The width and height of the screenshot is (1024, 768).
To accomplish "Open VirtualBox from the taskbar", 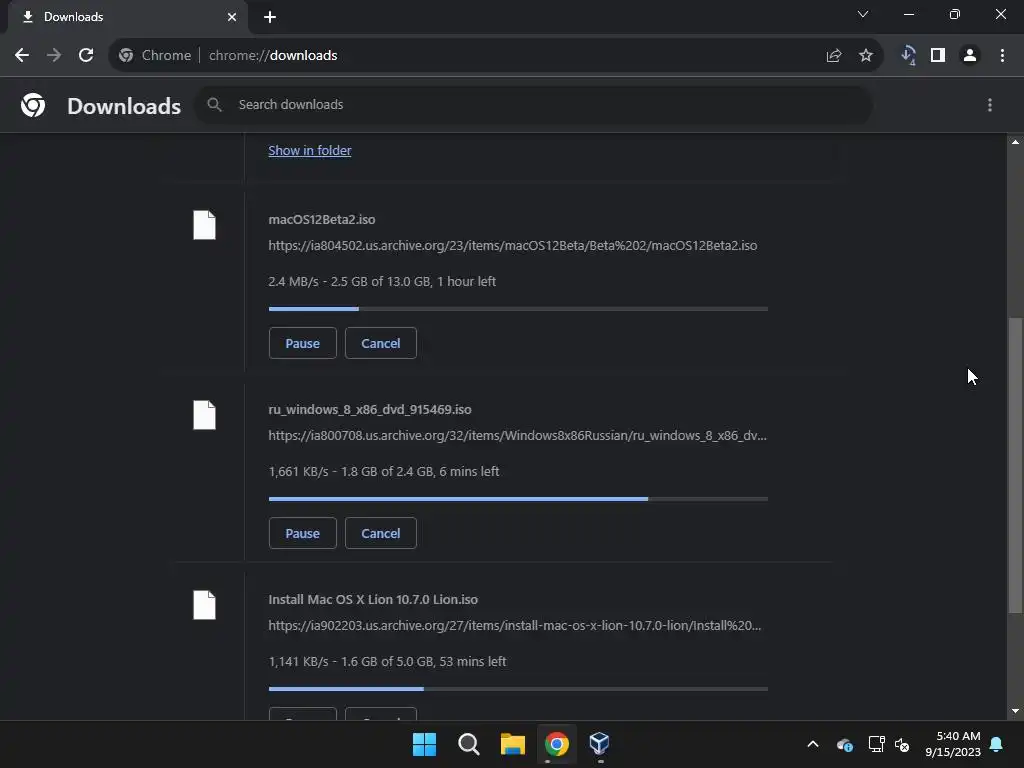I will tap(600, 744).
